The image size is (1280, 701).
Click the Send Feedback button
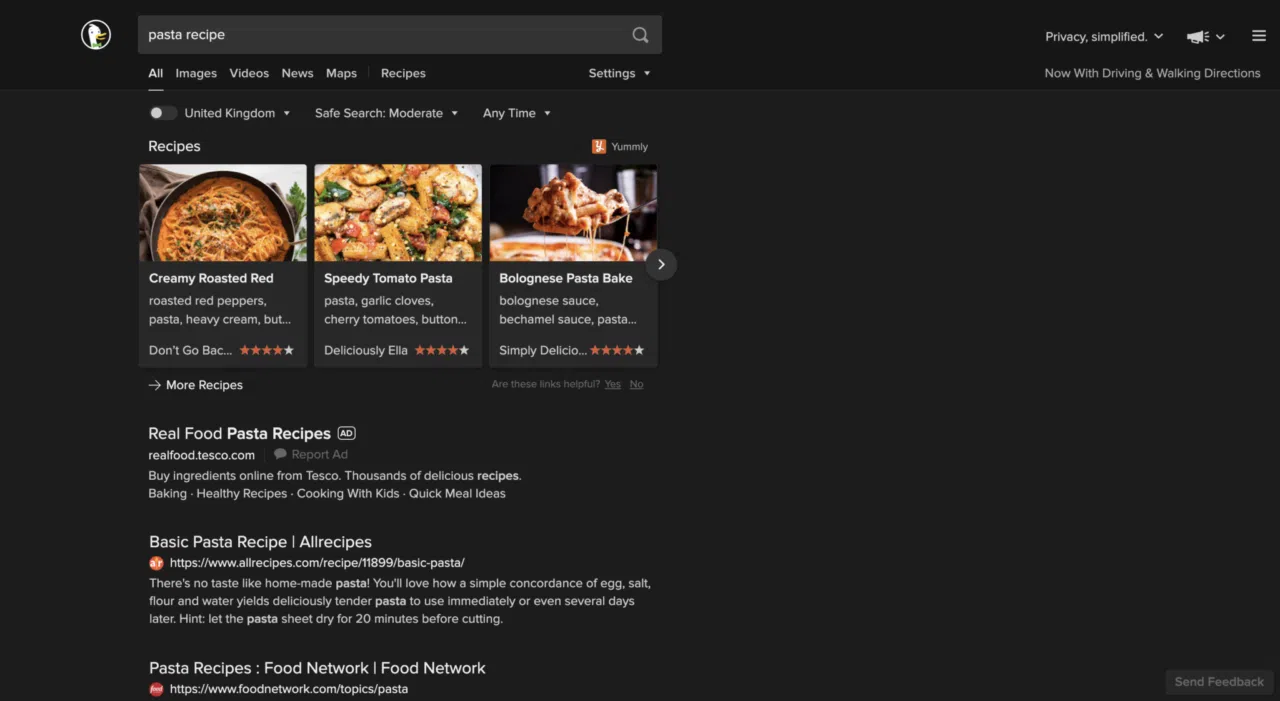coord(1219,682)
